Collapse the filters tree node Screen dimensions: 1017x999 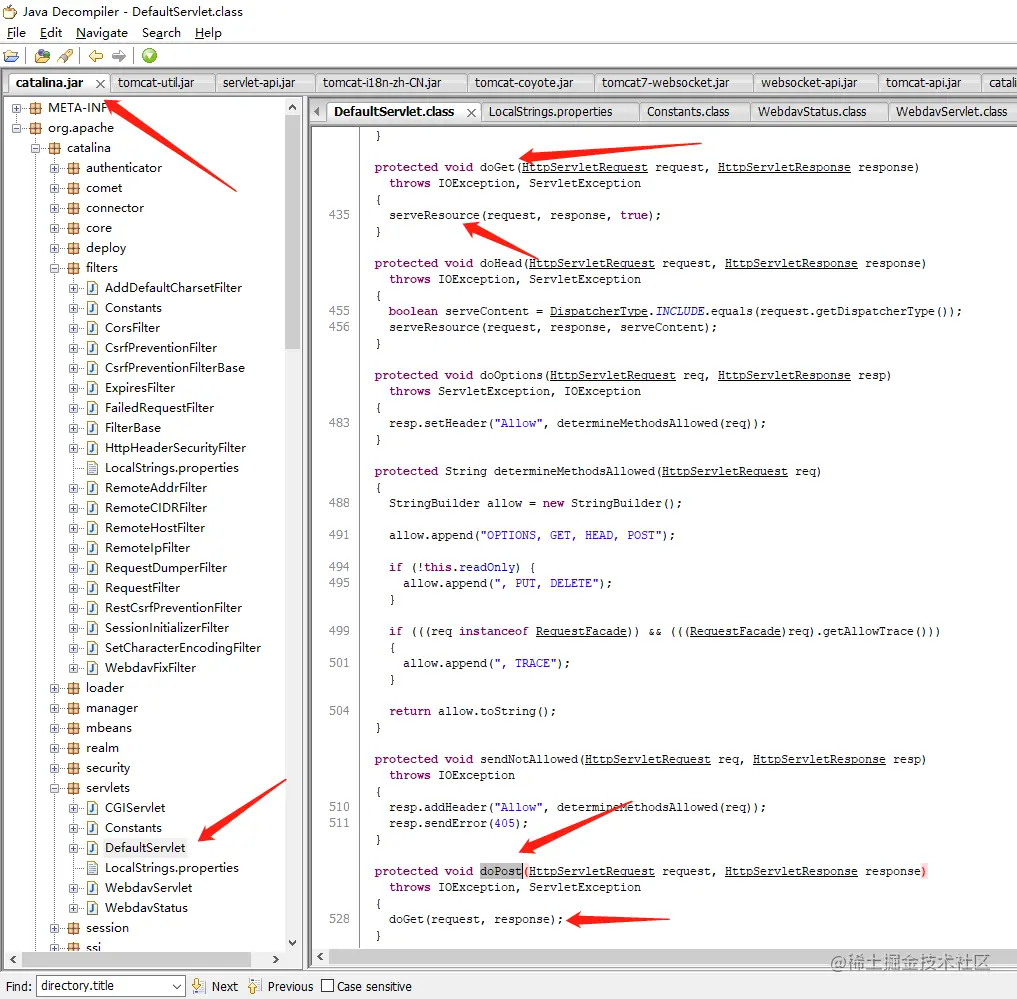55,269
